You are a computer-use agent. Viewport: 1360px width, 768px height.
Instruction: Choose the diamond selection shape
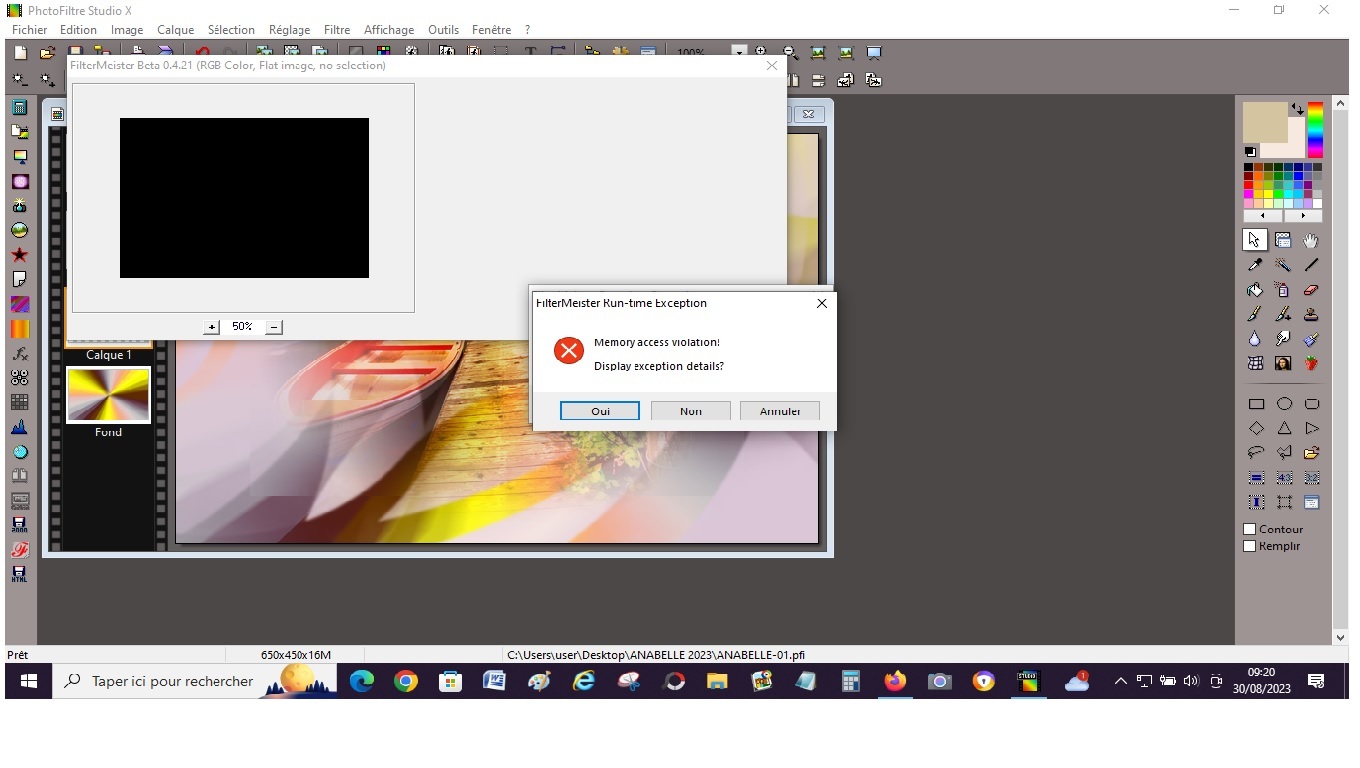[1256, 428]
